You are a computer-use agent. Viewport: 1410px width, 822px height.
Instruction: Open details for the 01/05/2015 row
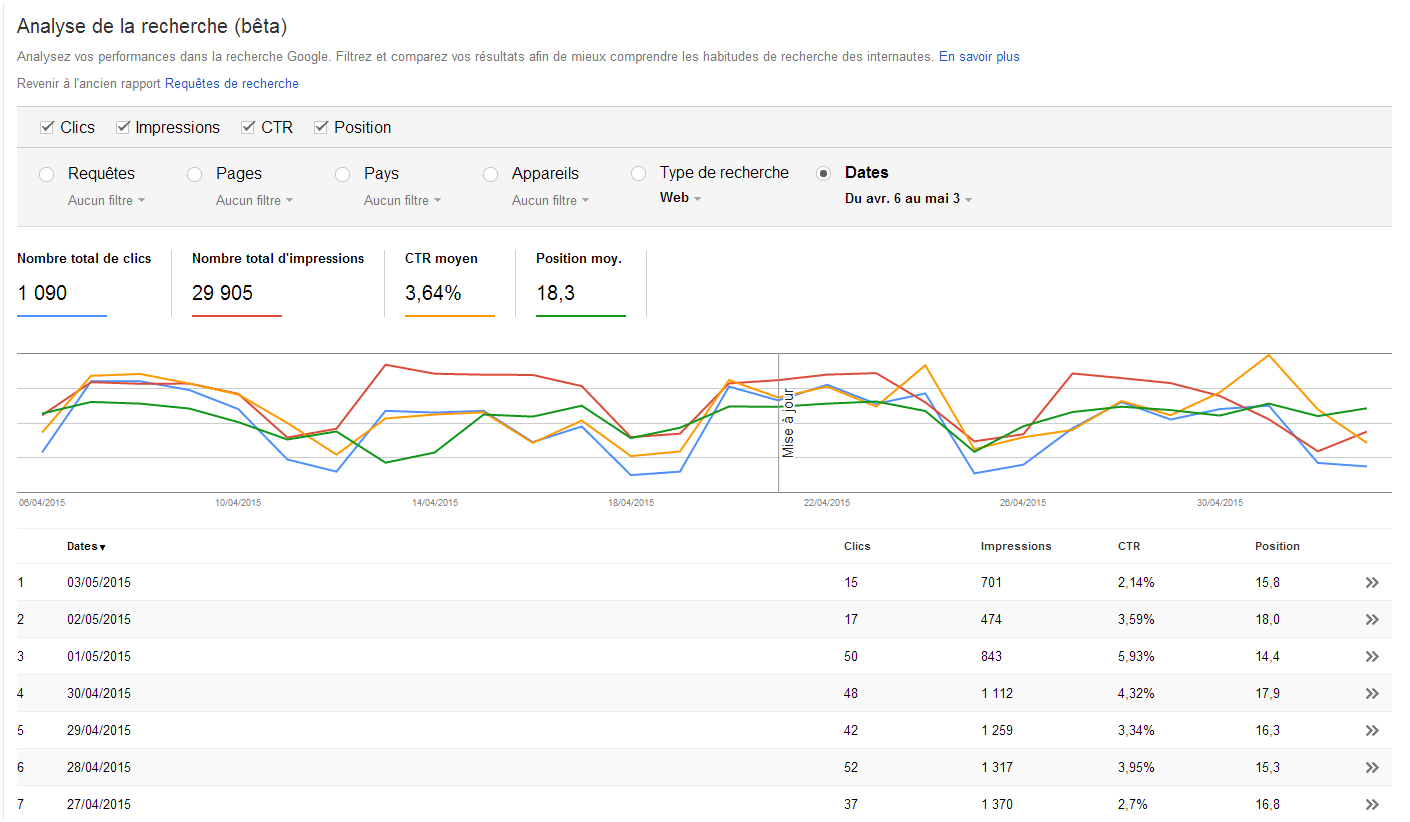tap(1372, 656)
